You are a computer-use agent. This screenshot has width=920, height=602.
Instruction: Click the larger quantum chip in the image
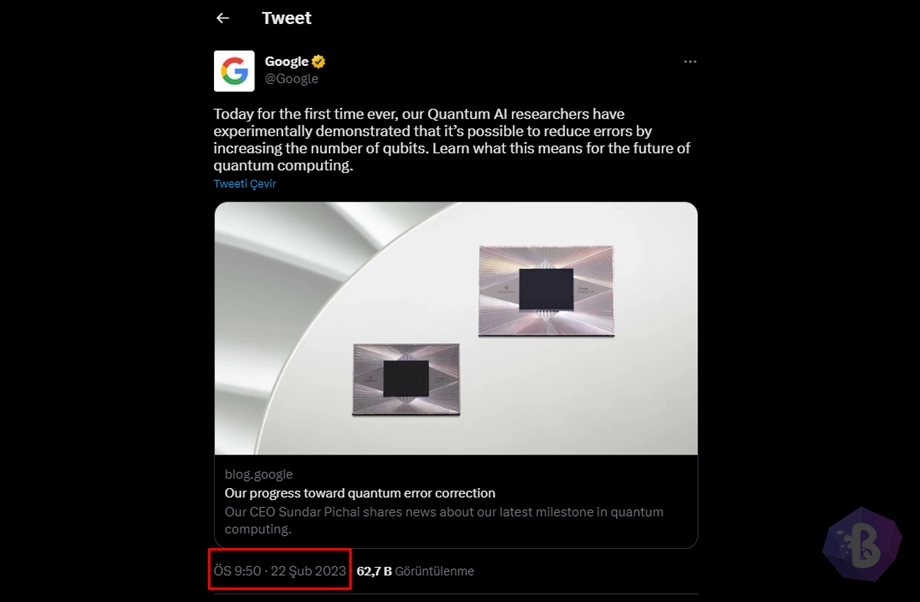(x=546, y=290)
